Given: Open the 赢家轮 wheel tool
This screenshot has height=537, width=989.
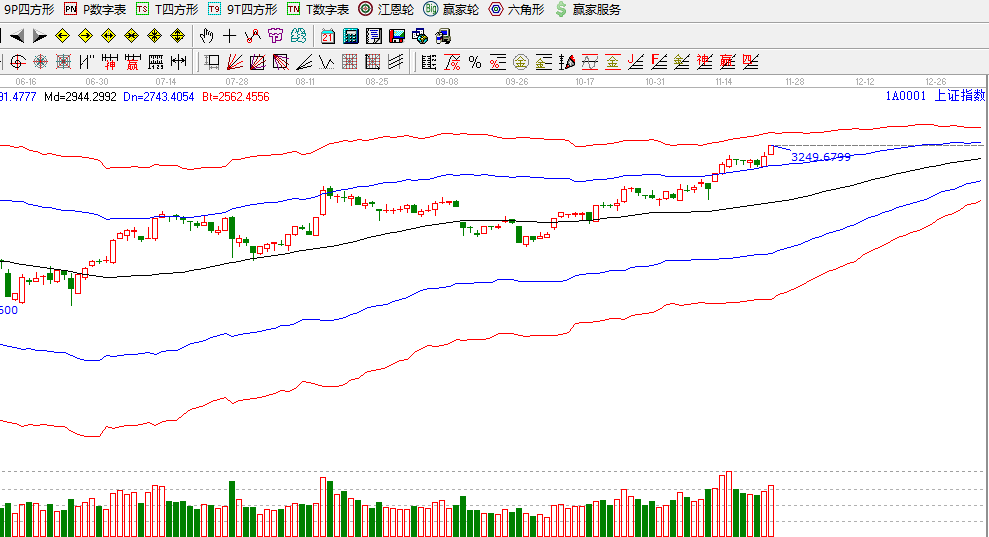Looking at the screenshot, I should (x=451, y=9).
